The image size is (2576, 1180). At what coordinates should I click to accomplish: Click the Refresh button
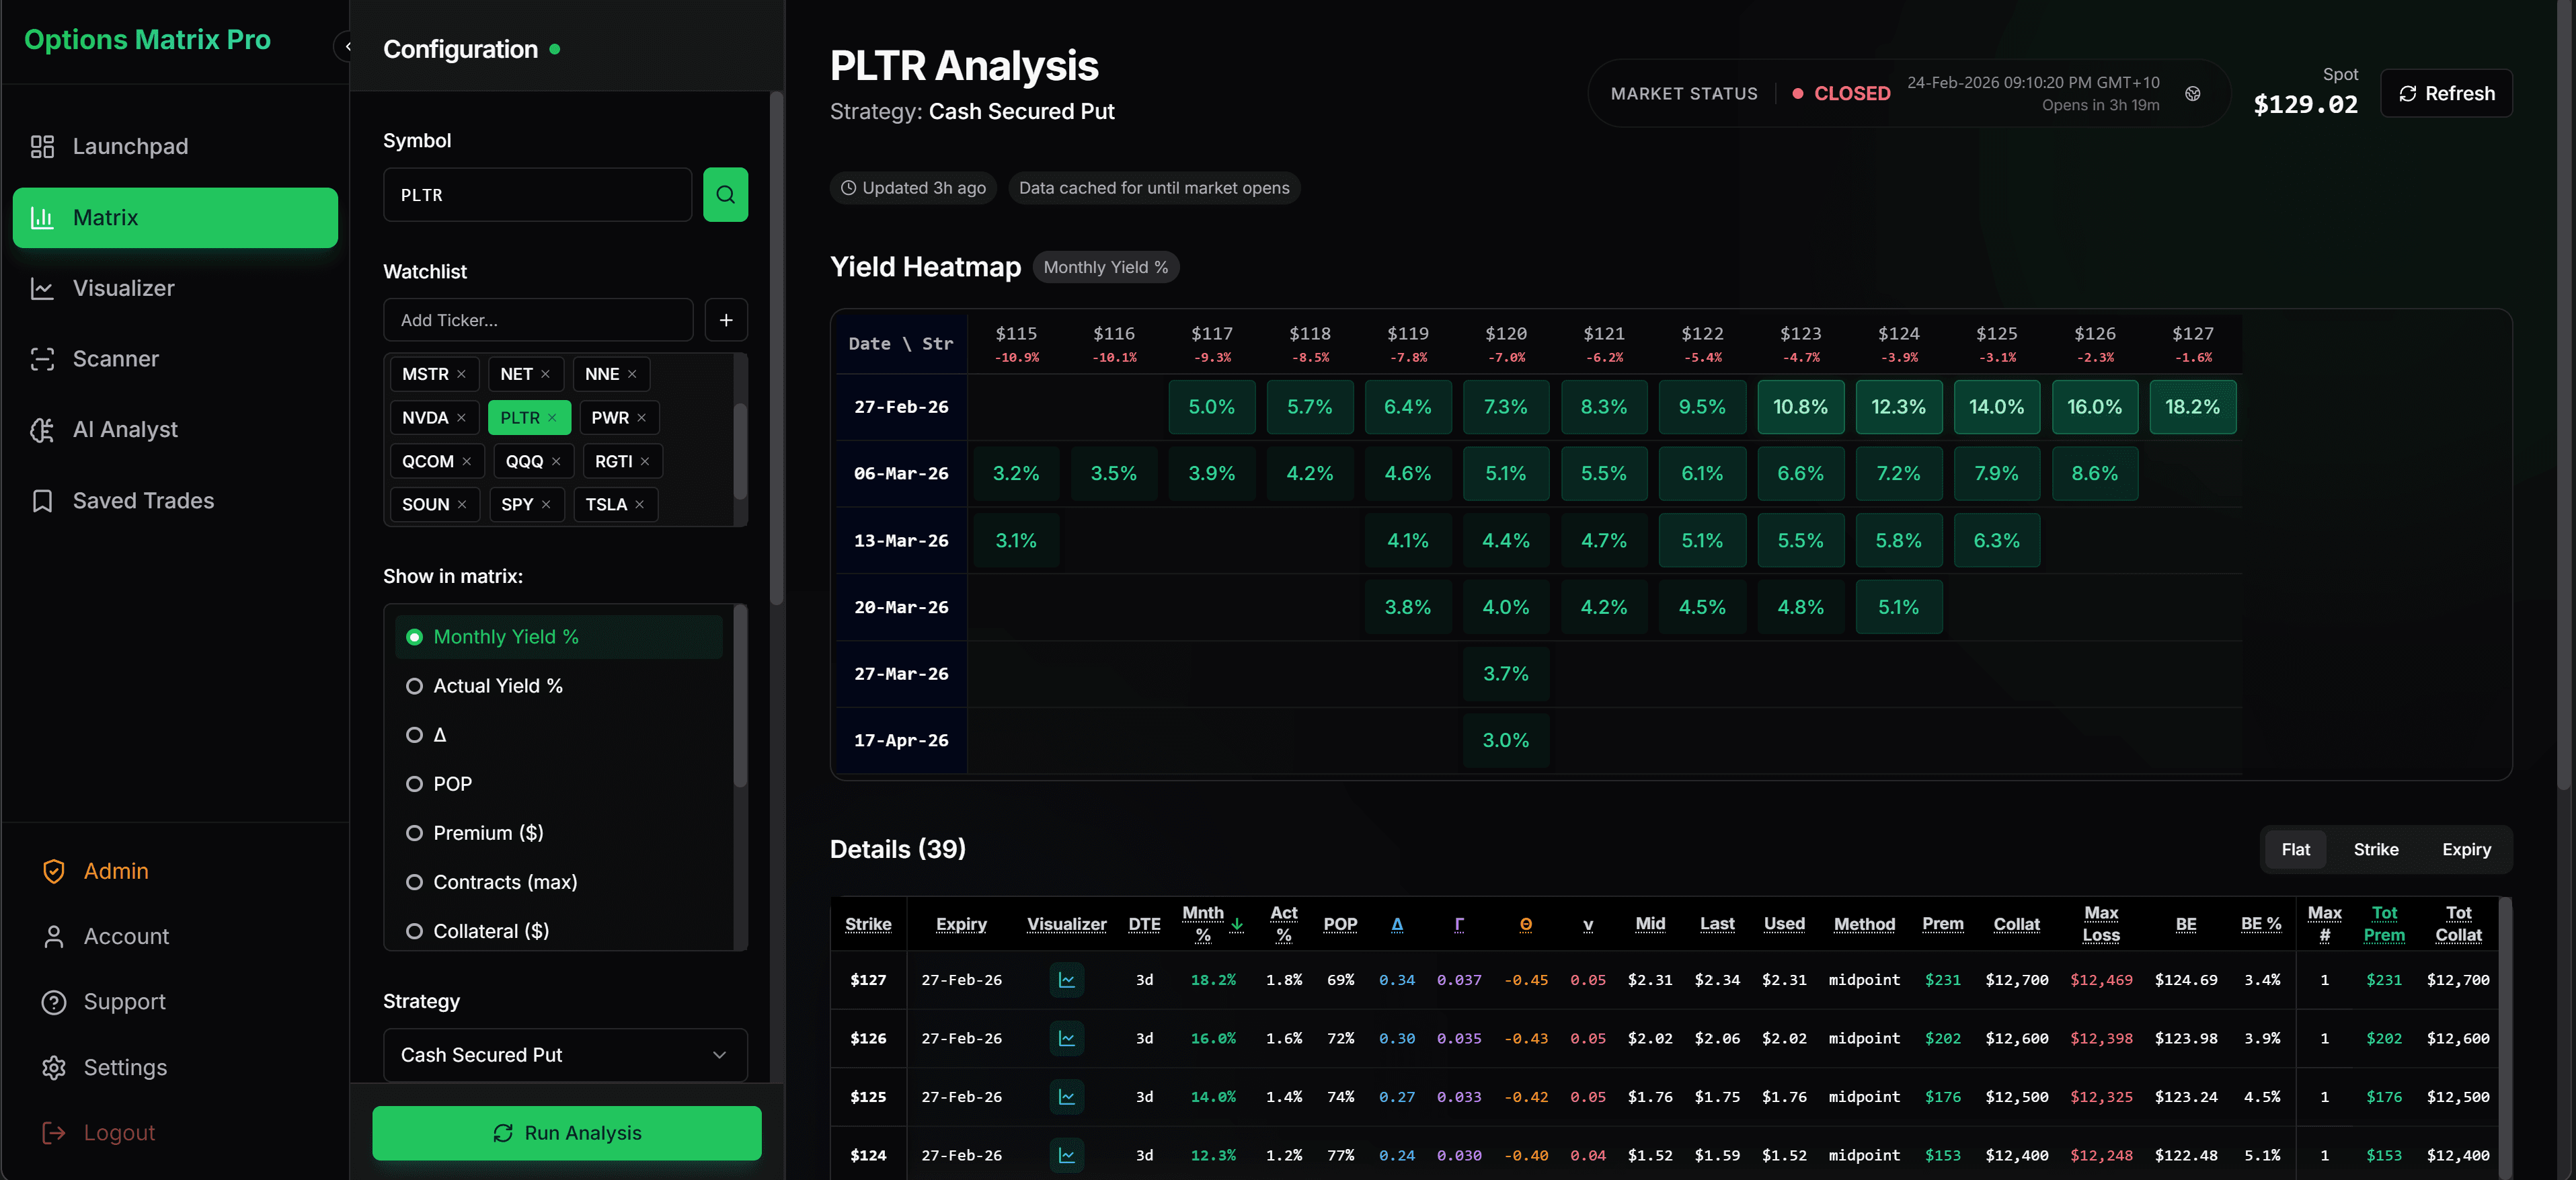coord(2446,93)
